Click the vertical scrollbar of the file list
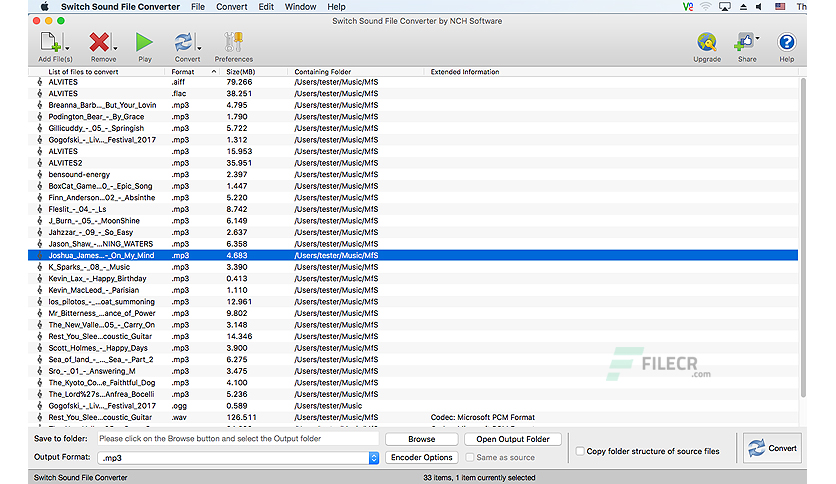This screenshot has width=836, height=484. (803, 237)
